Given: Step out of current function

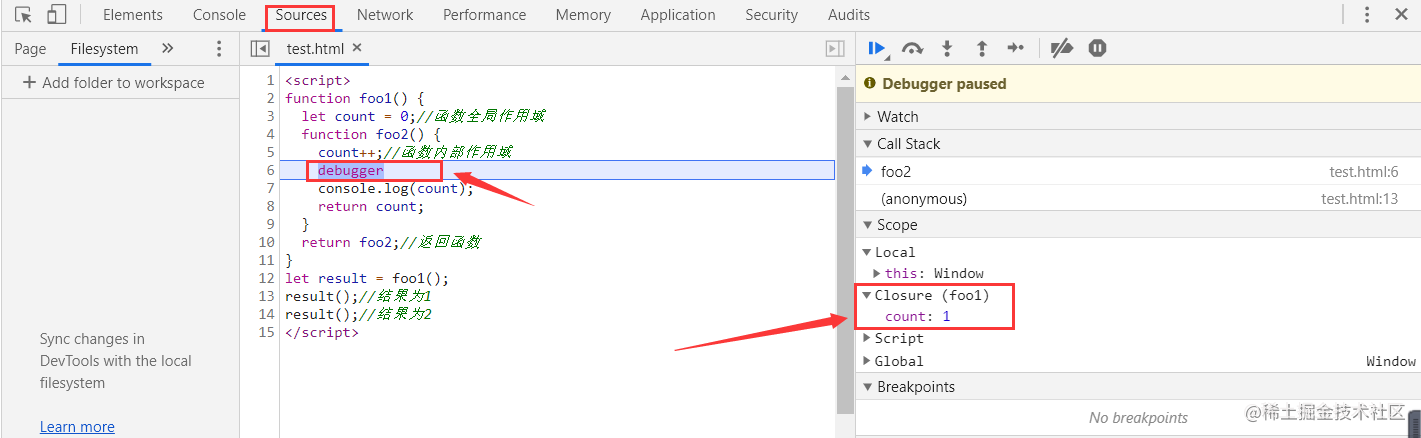Looking at the screenshot, I should click(981, 48).
